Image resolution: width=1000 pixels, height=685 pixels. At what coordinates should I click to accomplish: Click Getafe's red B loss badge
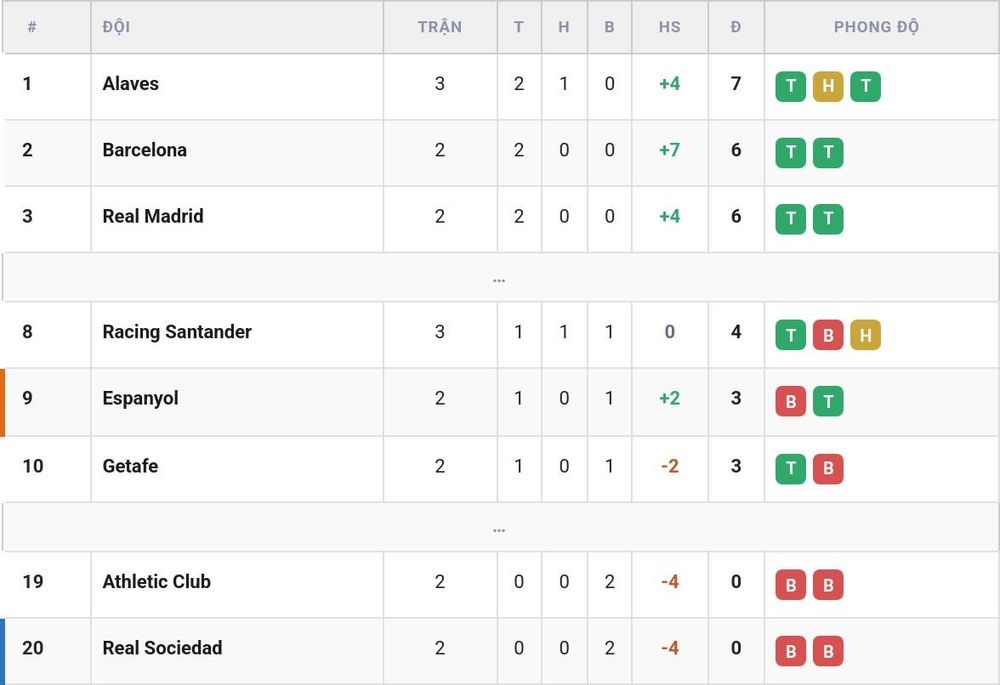point(828,469)
